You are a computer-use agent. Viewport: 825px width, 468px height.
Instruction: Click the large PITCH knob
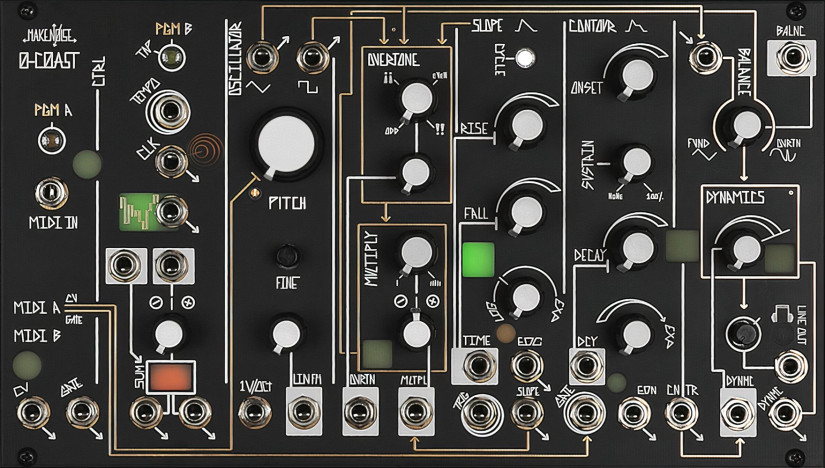(286, 144)
